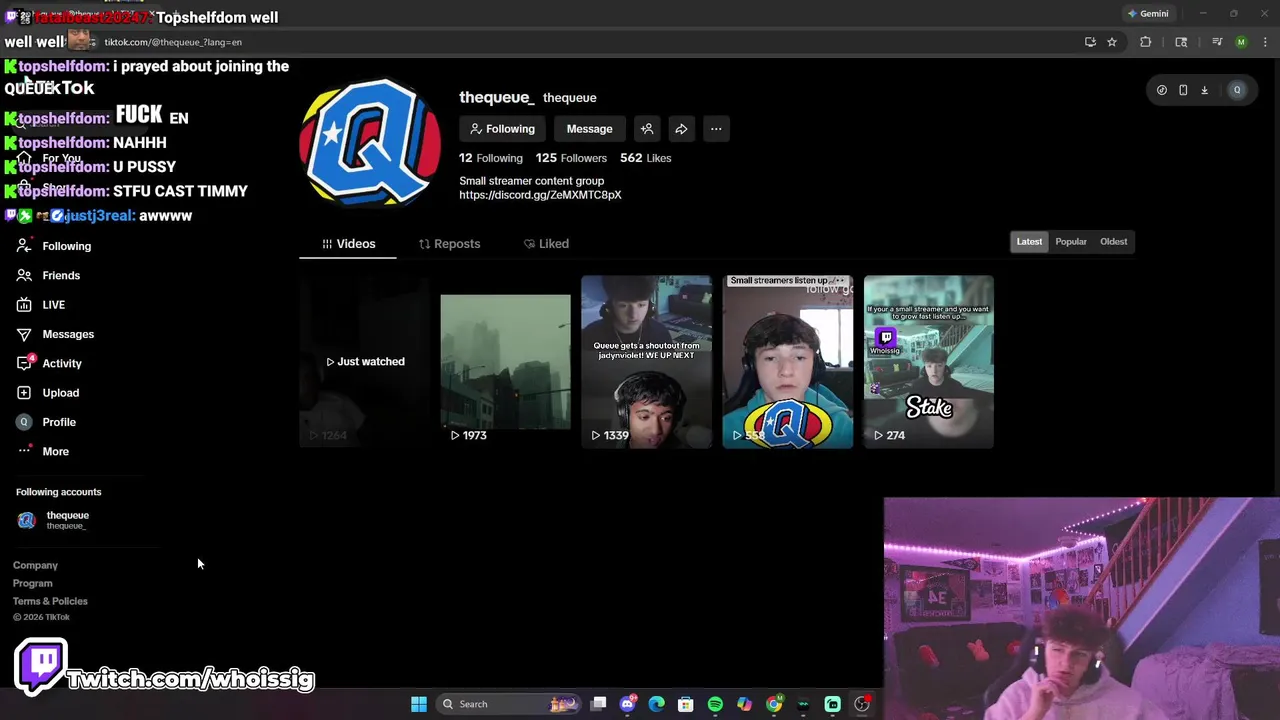Go to Following in the sidebar
The image size is (1280, 720).
(x=66, y=246)
